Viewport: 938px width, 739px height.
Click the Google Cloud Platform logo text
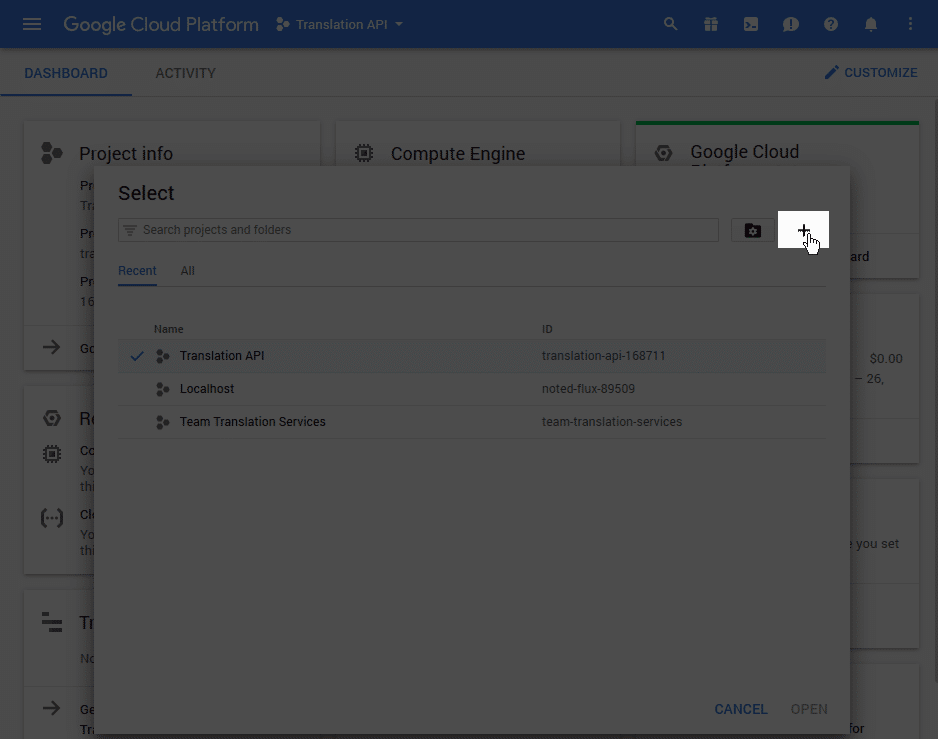[x=161, y=24]
